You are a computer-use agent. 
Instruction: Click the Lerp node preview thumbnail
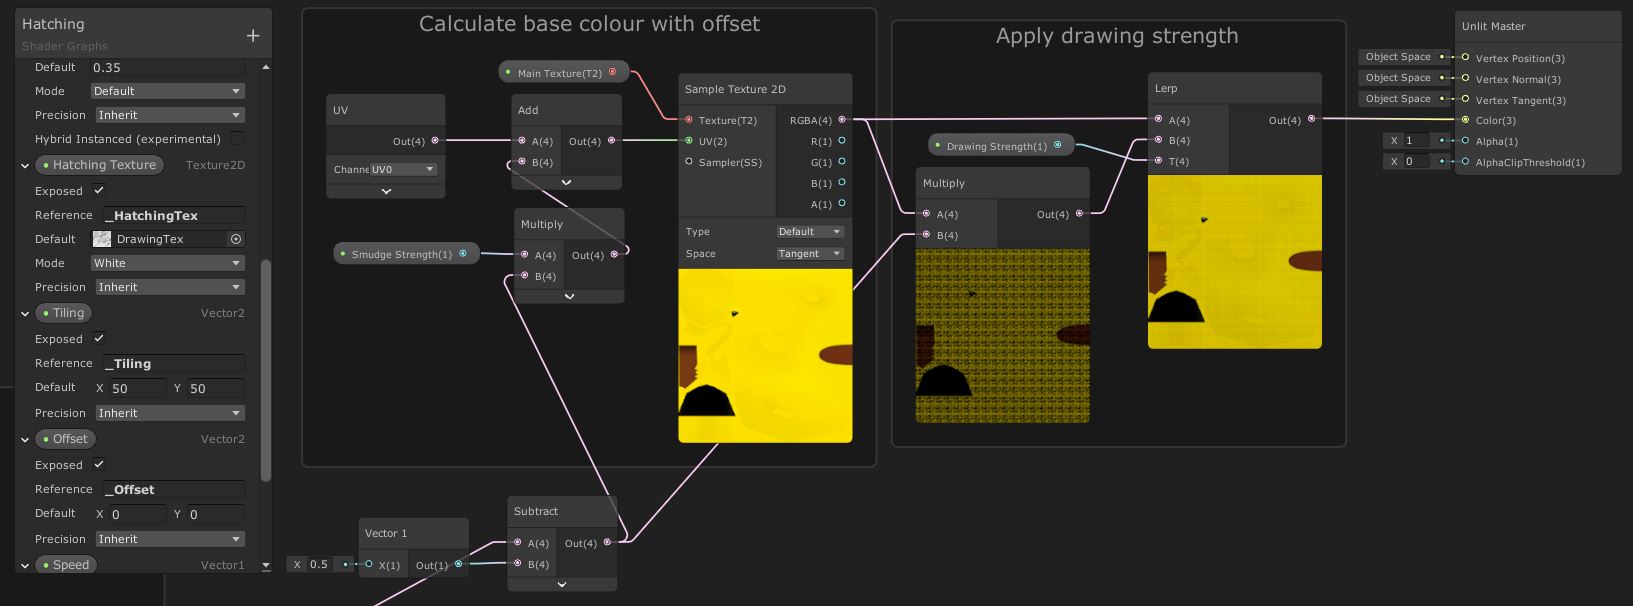[1234, 262]
